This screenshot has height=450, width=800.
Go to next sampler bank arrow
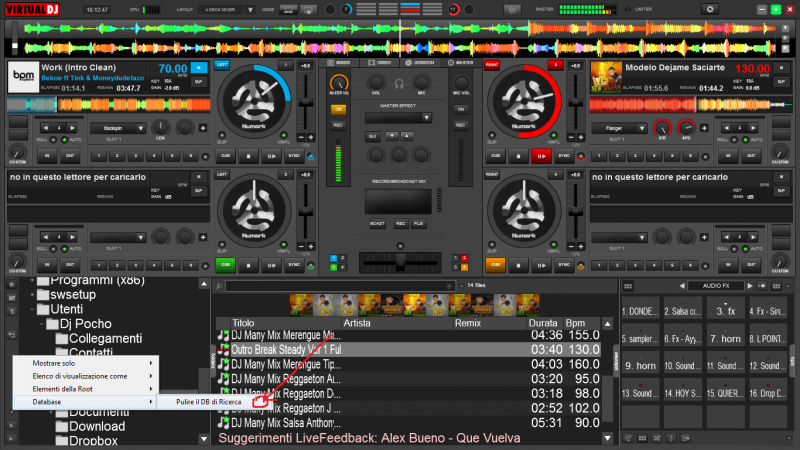point(749,286)
